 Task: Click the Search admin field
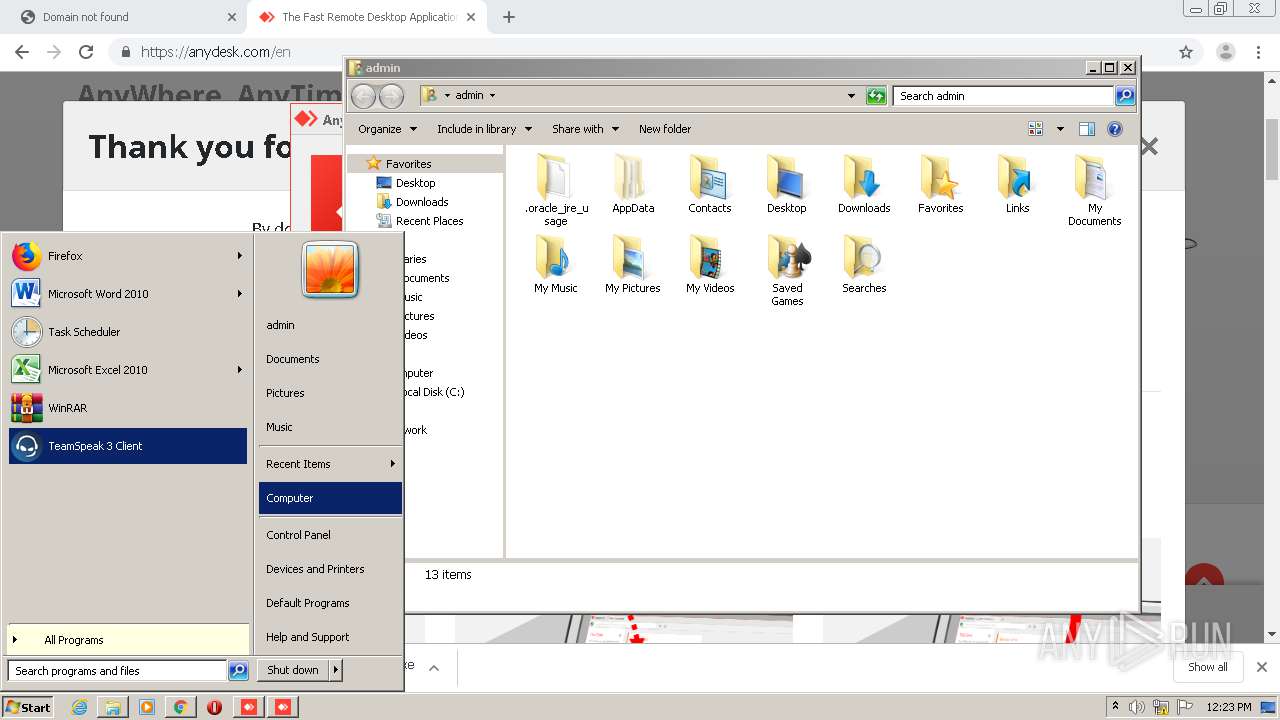point(1003,96)
